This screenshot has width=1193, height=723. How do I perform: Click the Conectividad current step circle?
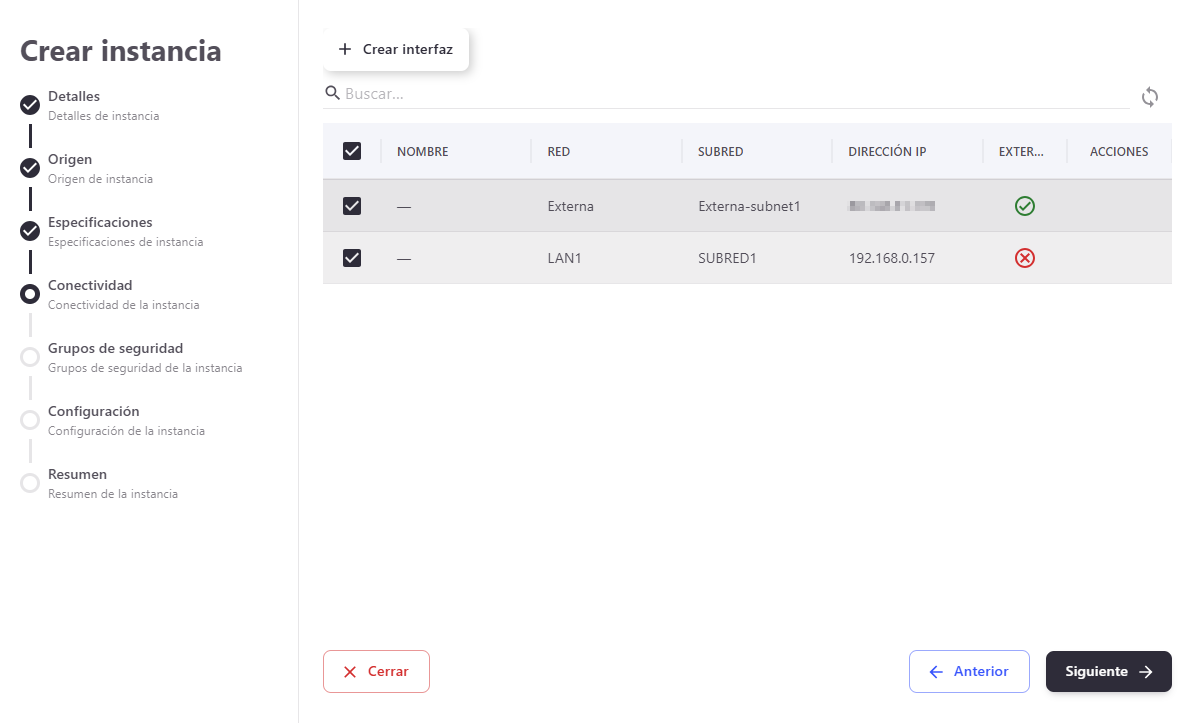30,294
